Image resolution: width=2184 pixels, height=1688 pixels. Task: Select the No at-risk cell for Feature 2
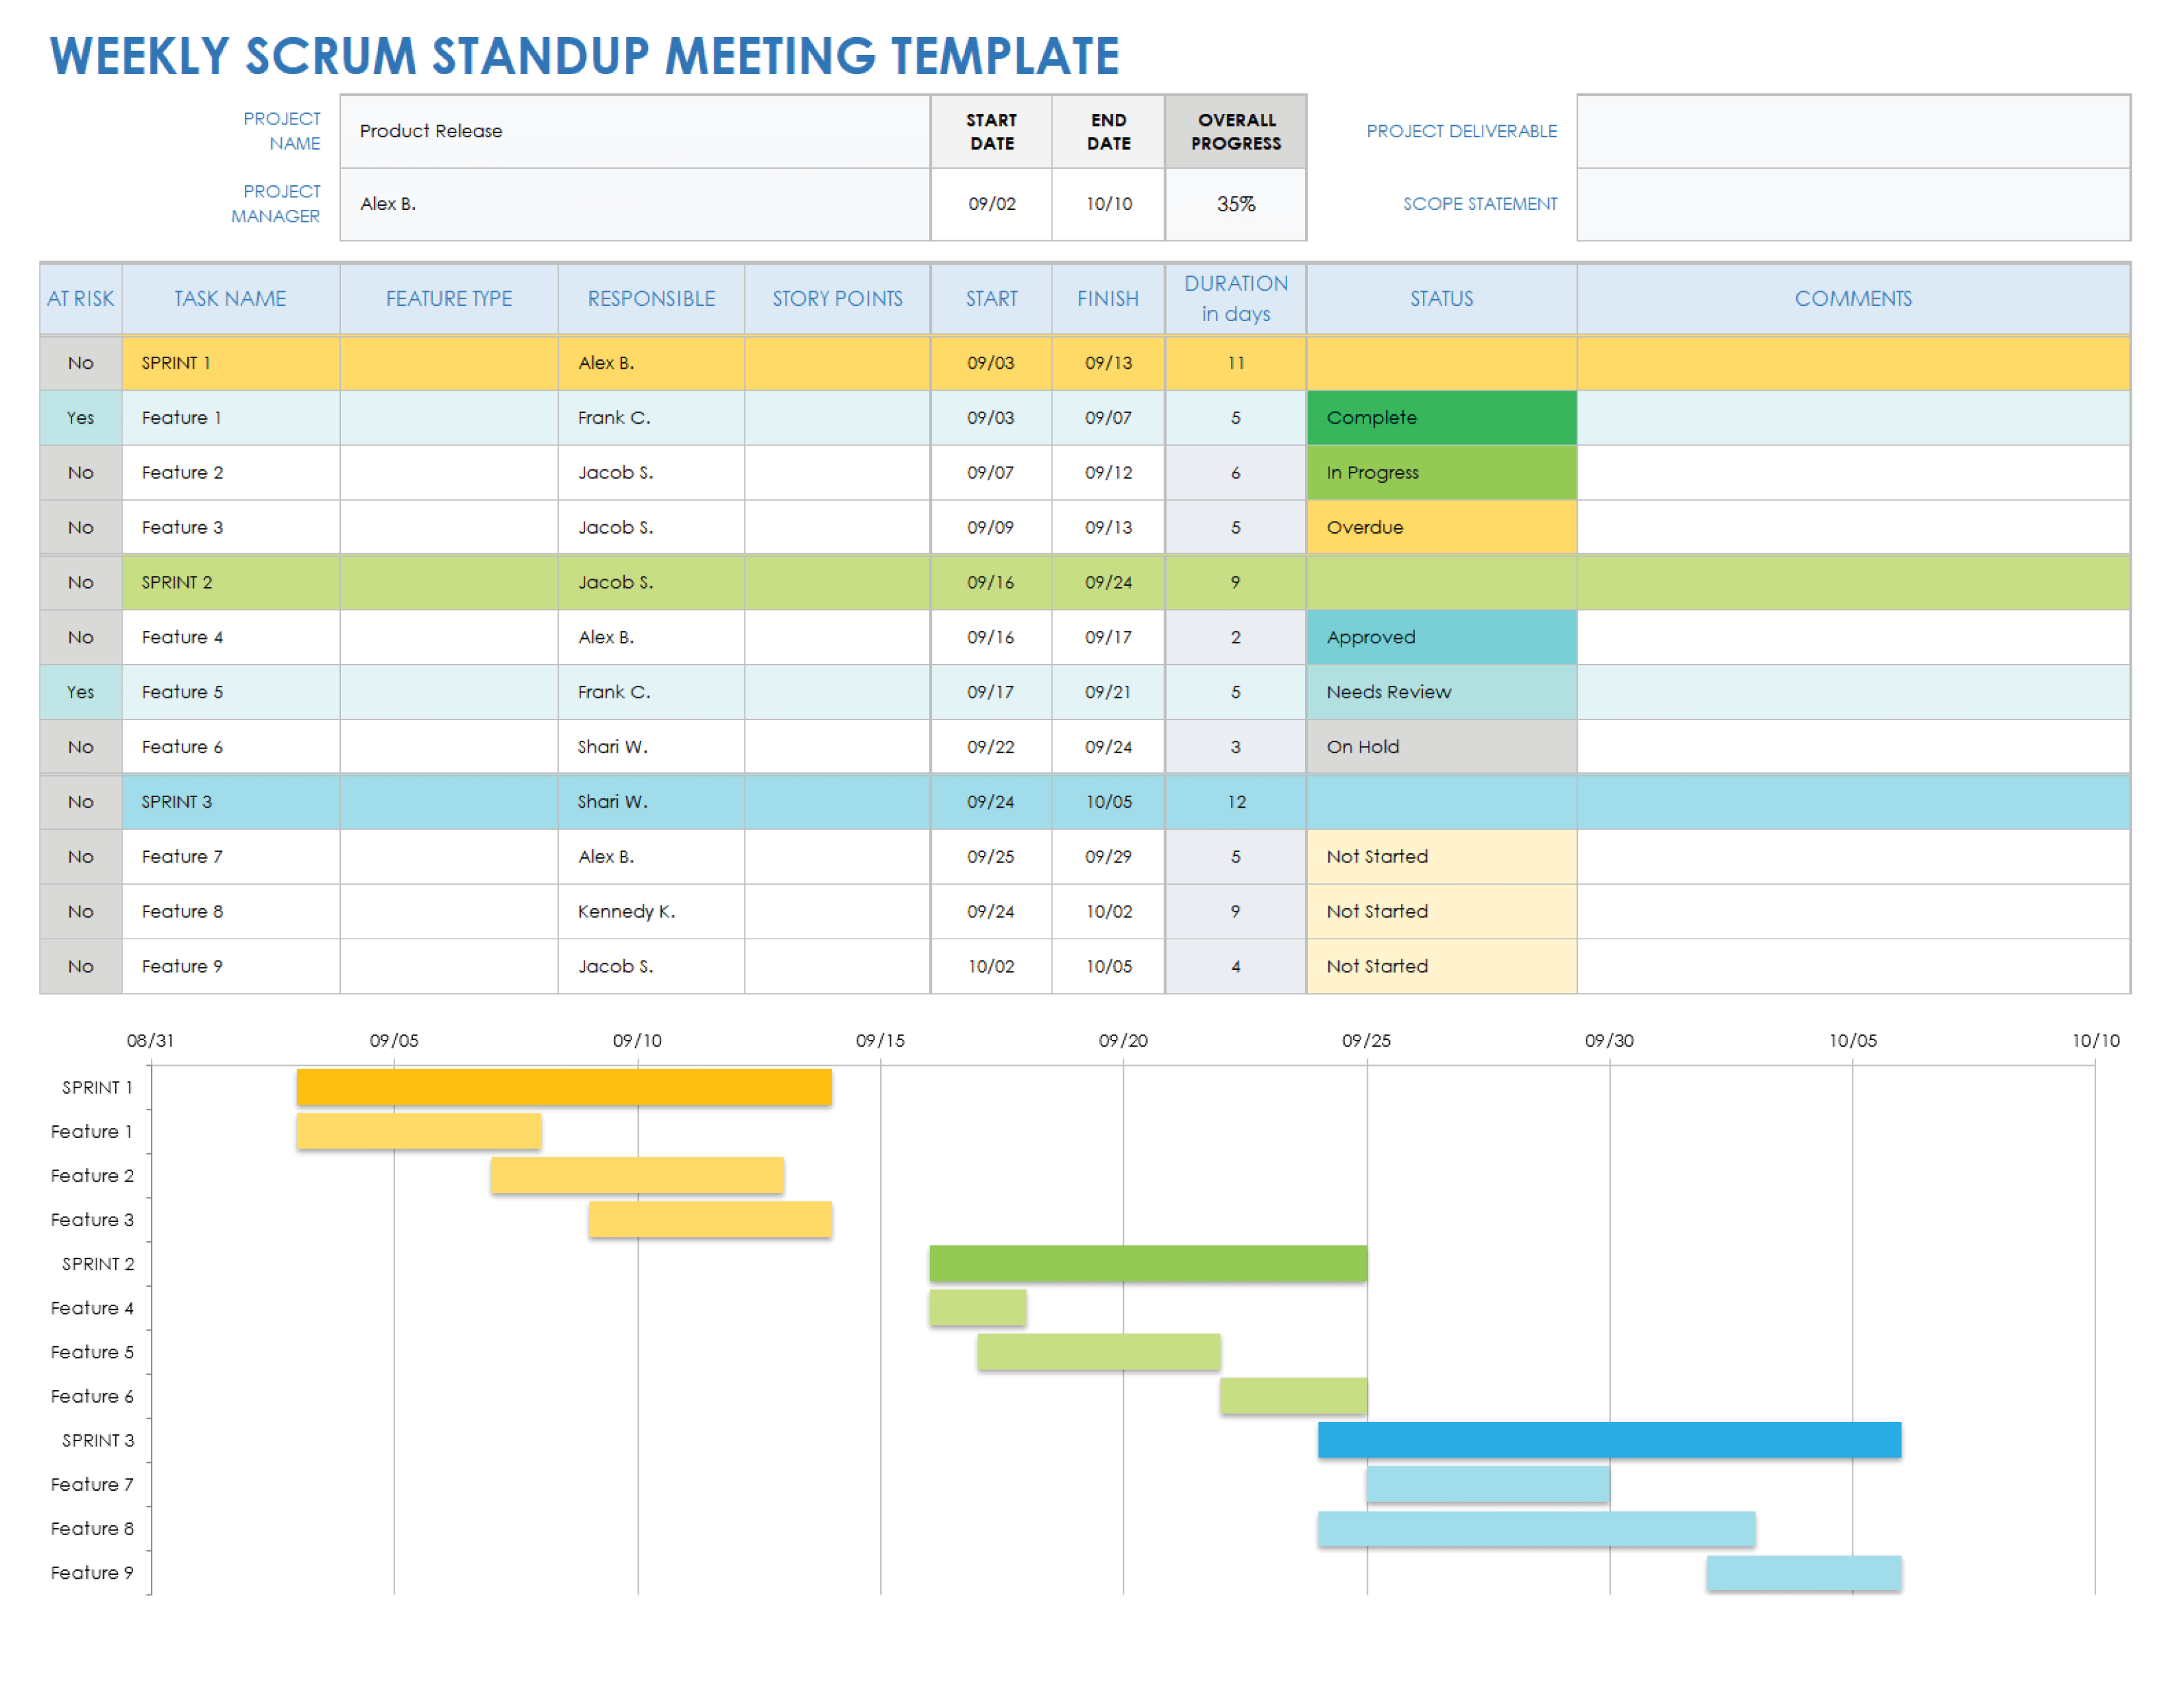tap(81, 473)
